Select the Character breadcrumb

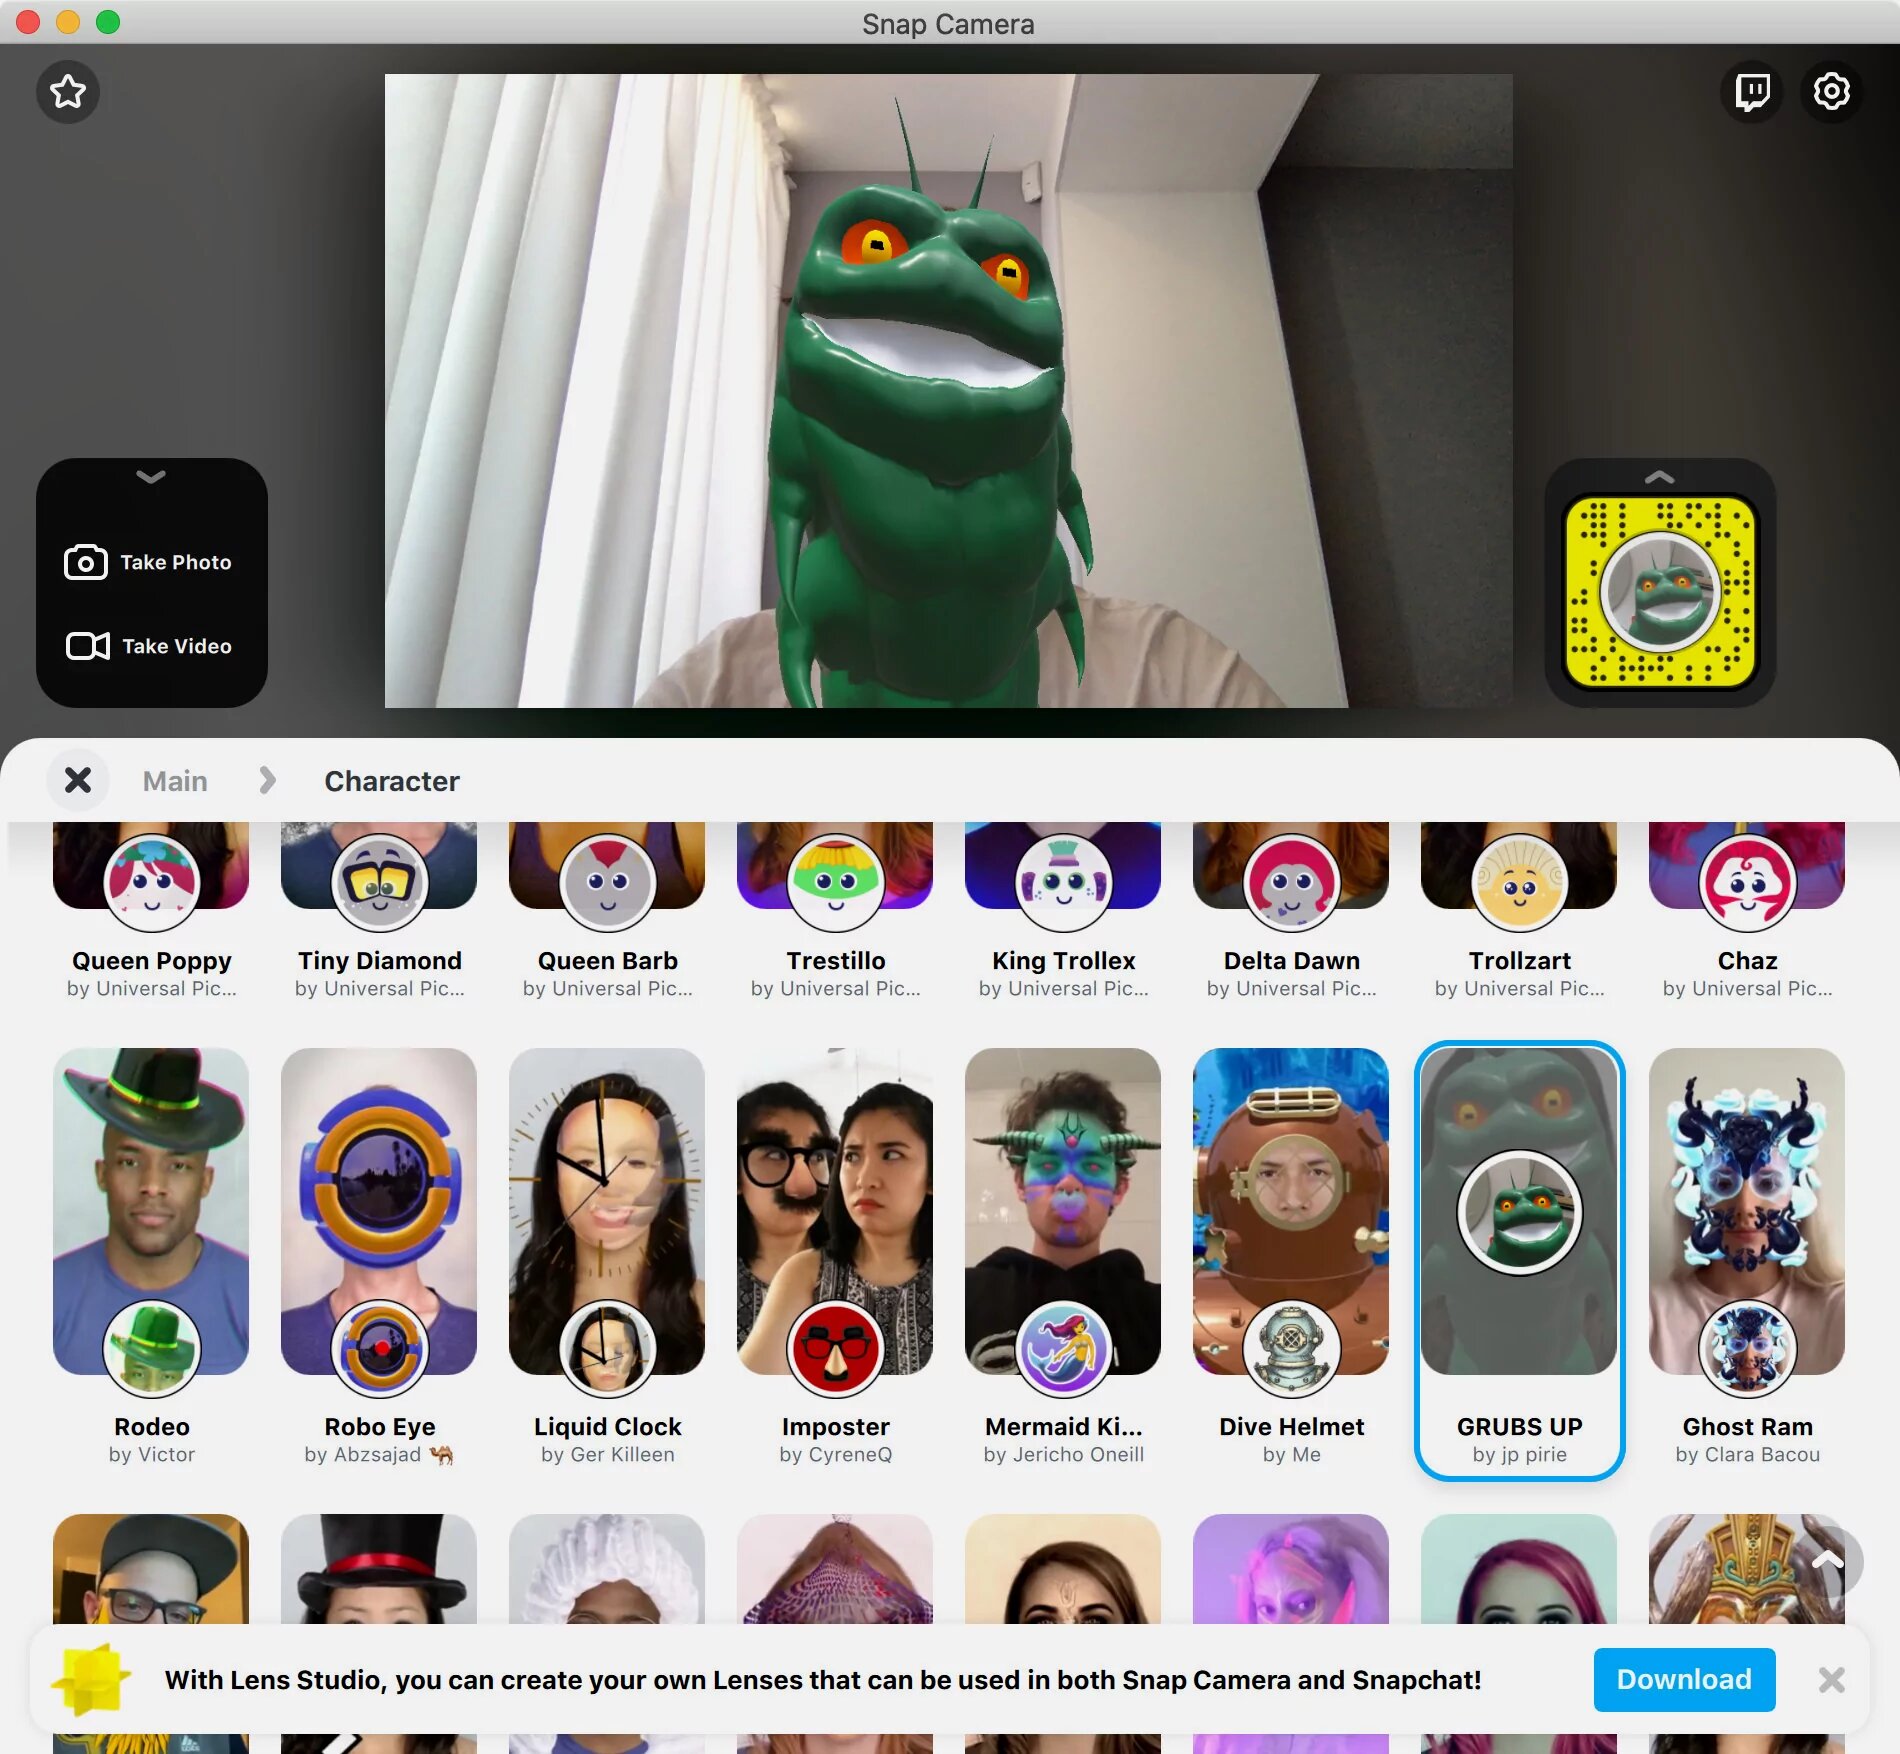(x=392, y=781)
